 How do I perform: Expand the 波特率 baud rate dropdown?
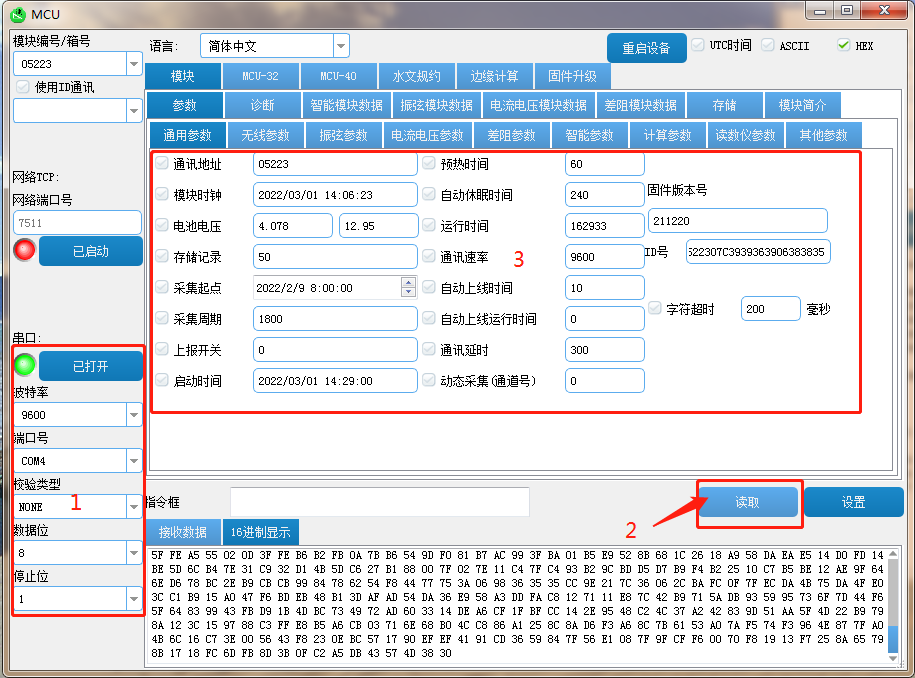pyautogui.click(x=133, y=415)
